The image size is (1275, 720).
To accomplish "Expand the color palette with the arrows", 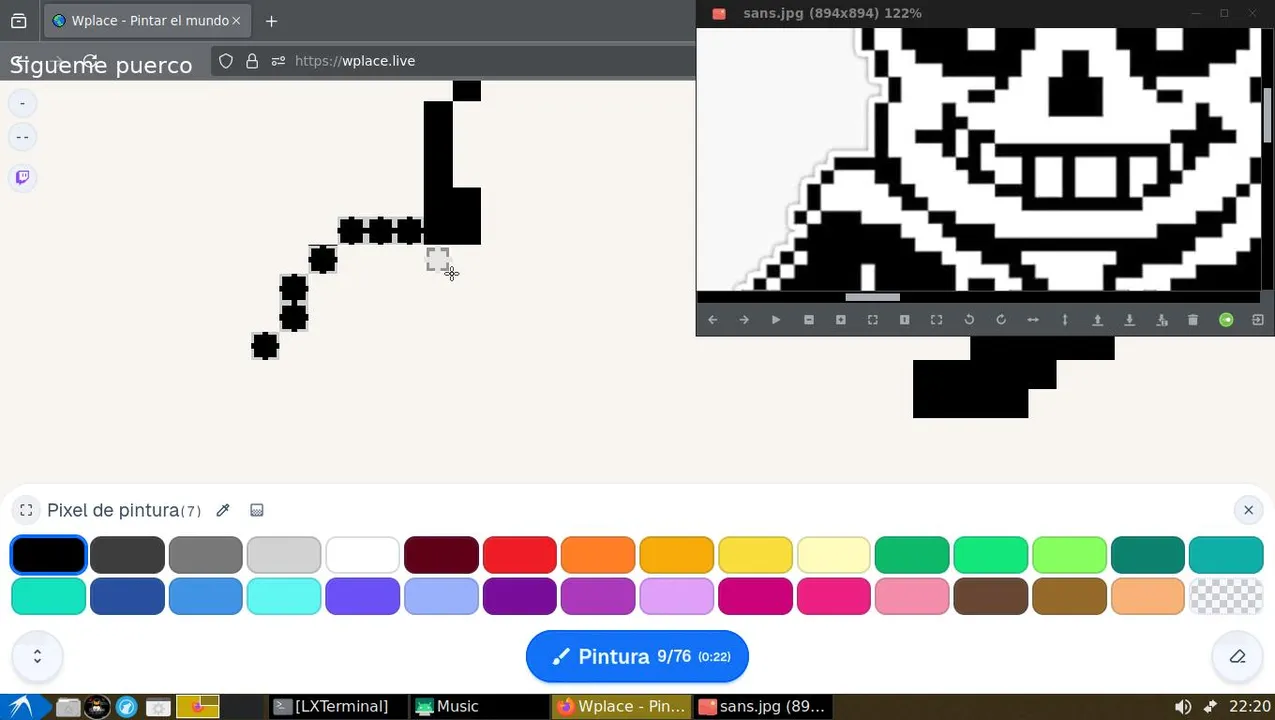I will (x=37, y=657).
